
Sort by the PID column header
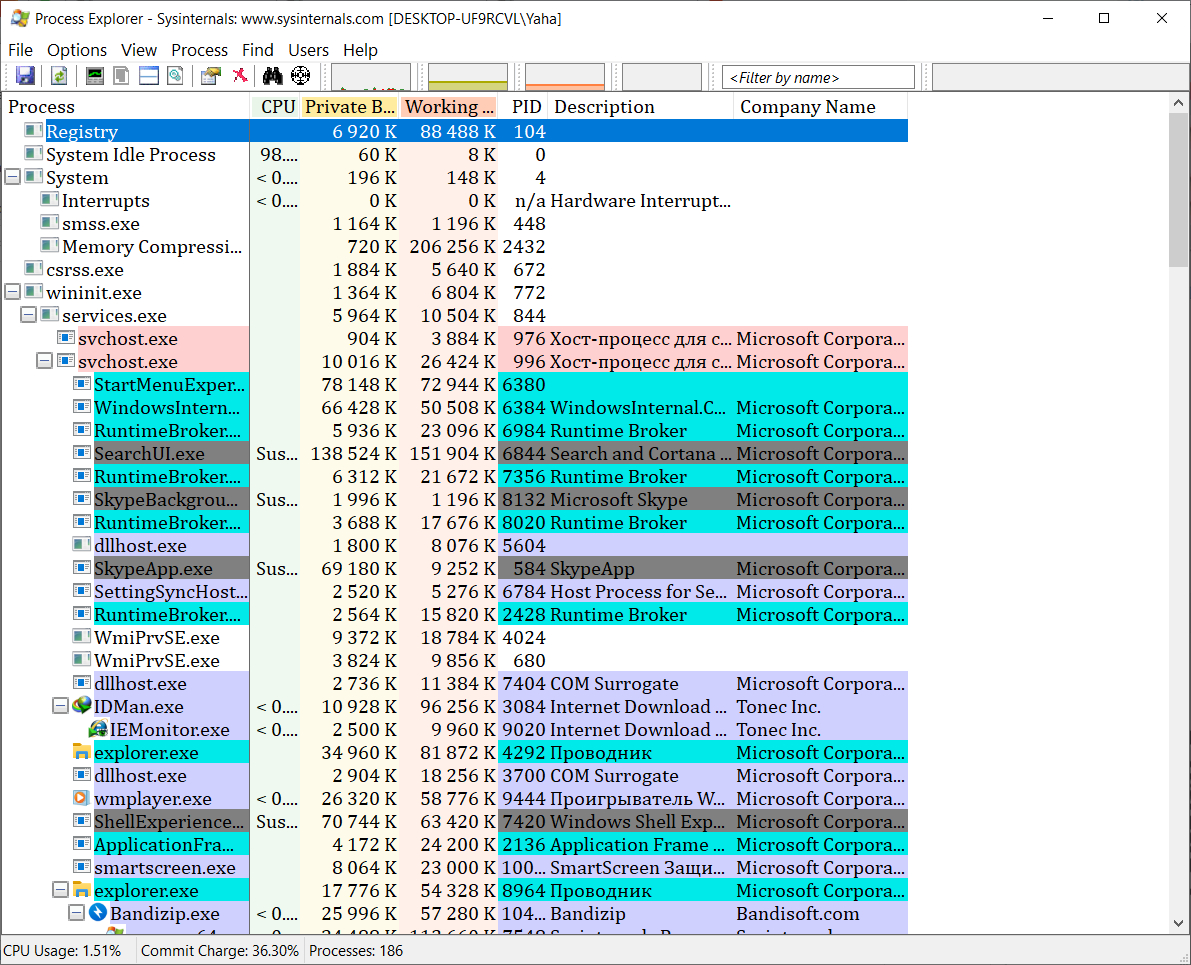click(x=524, y=106)
